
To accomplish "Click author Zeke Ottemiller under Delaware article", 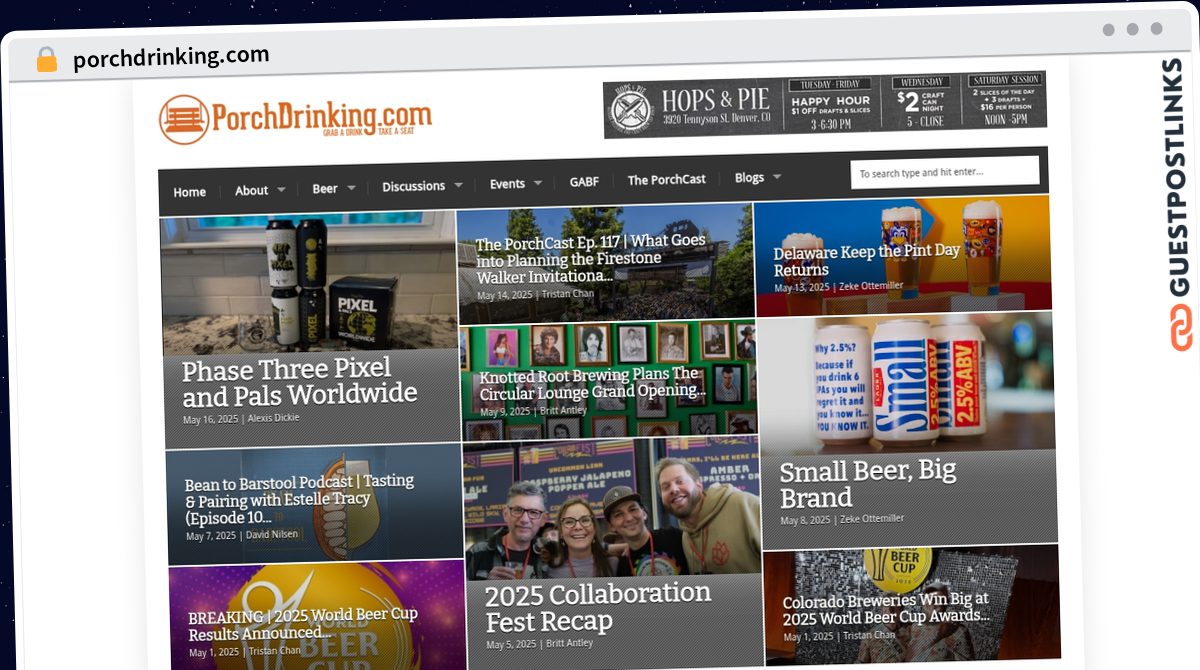I will [871, 286].
